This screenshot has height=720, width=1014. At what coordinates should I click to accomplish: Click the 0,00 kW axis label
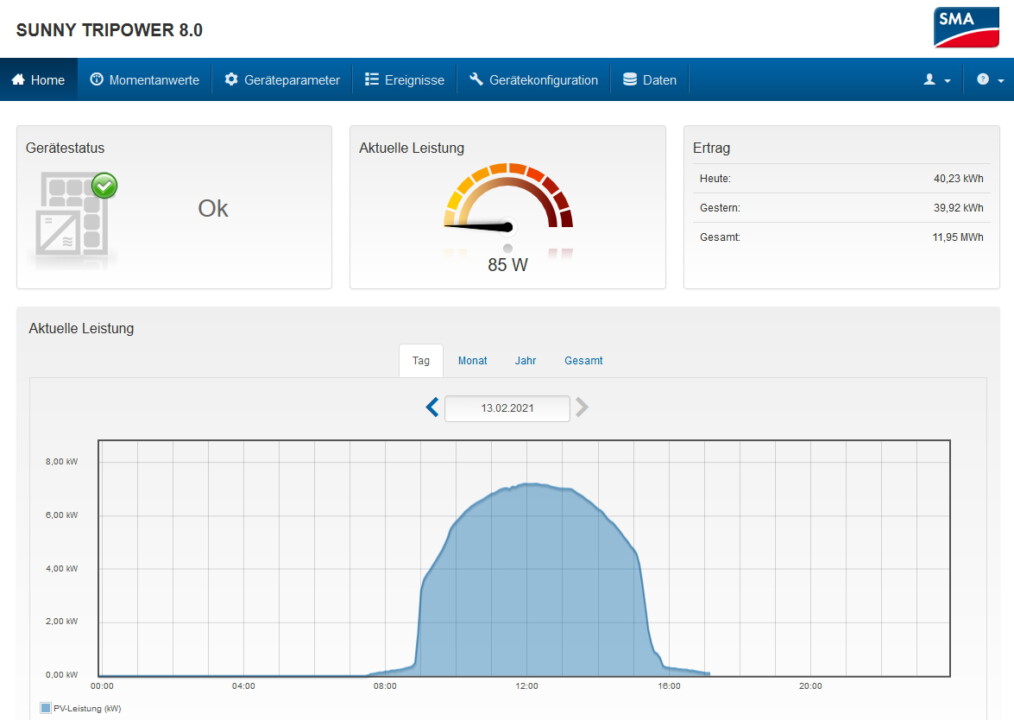pos(61,675)
